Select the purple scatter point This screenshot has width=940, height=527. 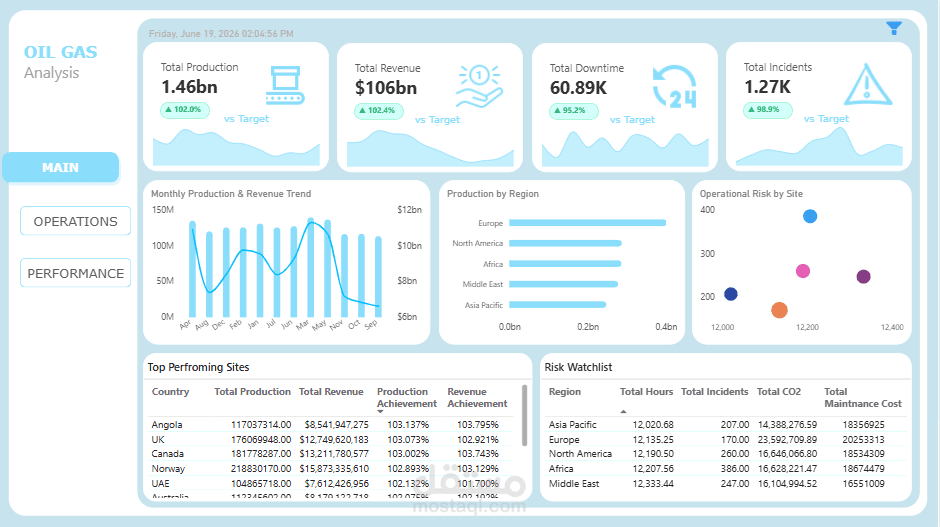tap(863, 276)
